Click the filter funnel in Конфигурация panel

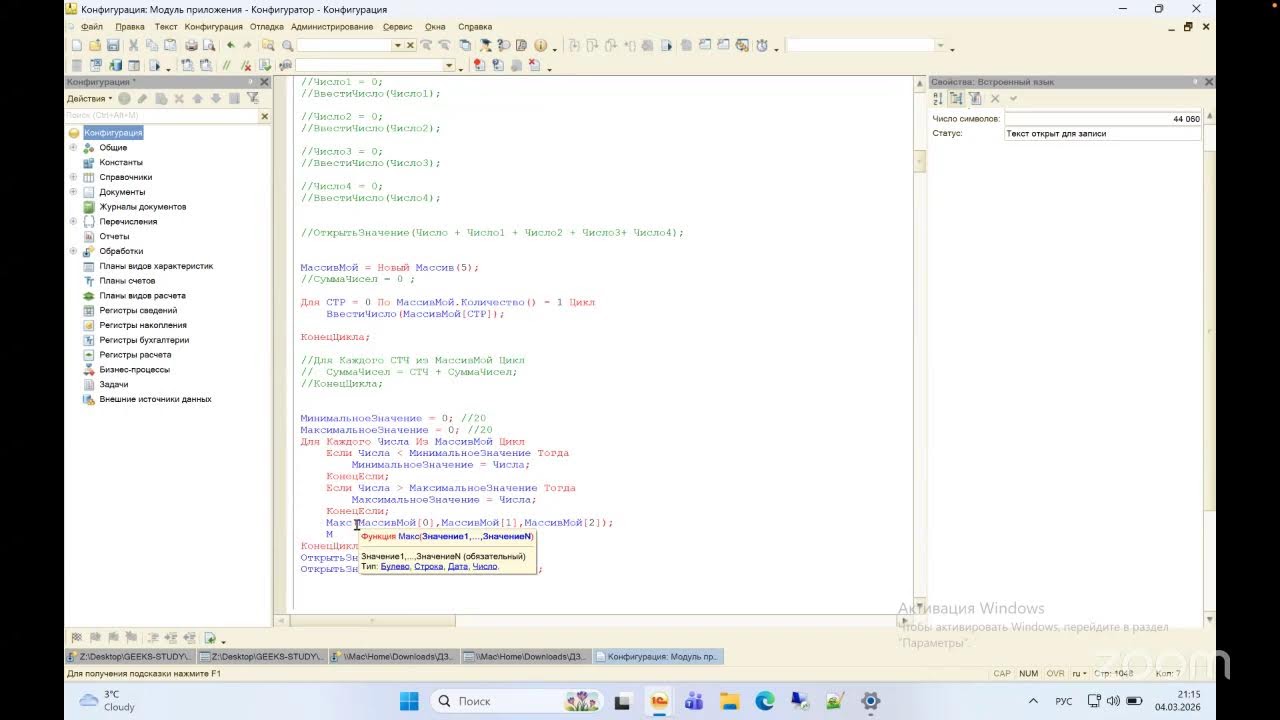click(253, 98)
